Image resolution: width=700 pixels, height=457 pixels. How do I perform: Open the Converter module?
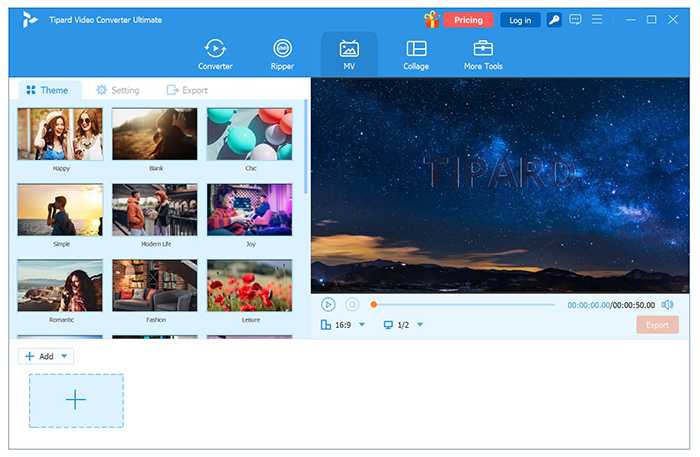click(x=215, y=54)
